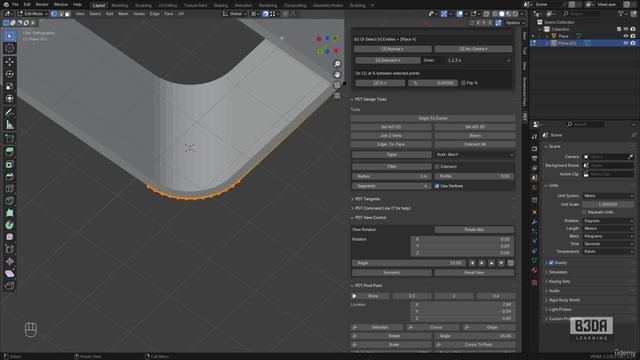Open the Vertex menu in viewport header
Image resolution: width=640 pixels, height=360 pixels.
(139, 14)
